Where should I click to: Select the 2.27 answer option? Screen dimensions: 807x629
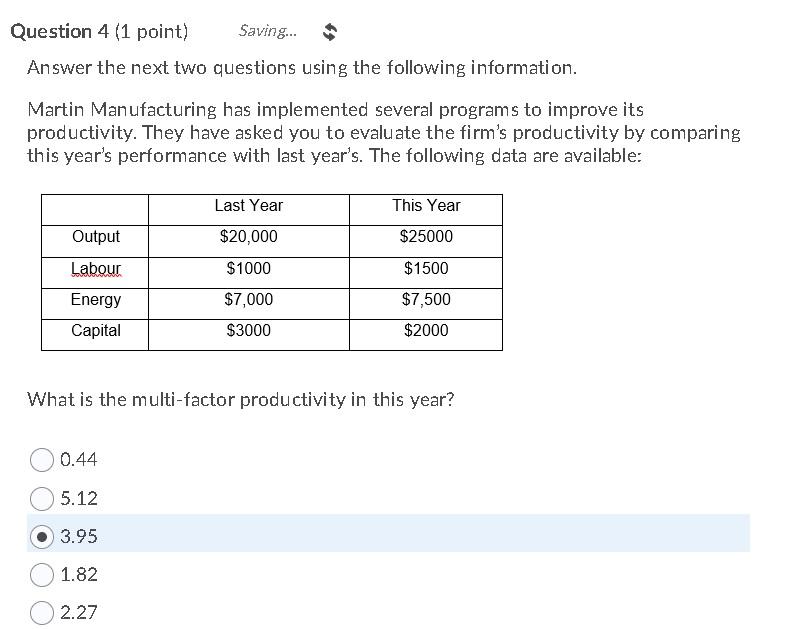point(43,613)
